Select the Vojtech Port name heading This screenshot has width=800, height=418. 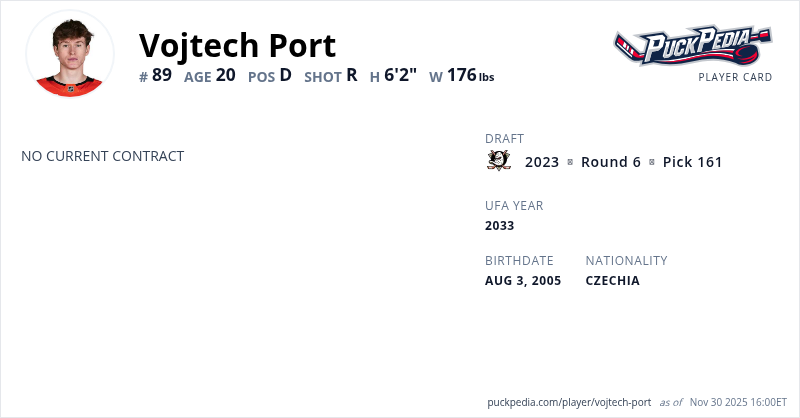[237, 45]
